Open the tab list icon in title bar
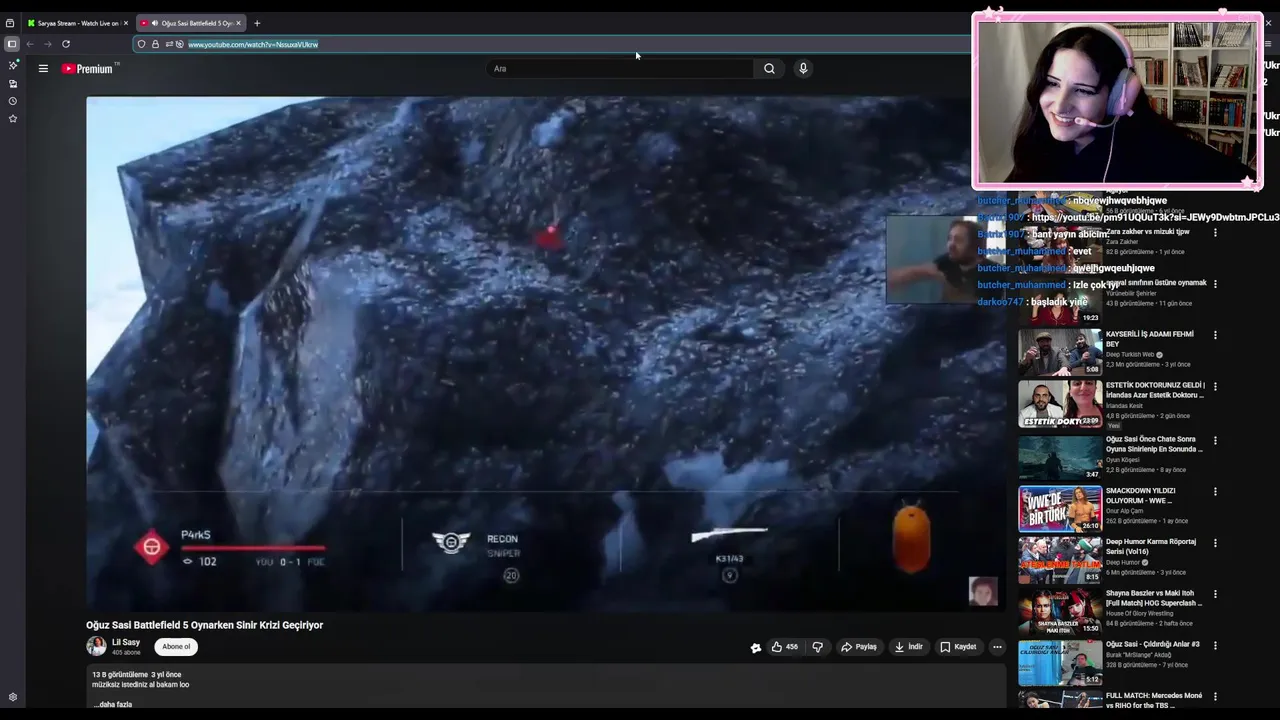Viewport: 1280px width, 720px height. (x=10, y=23)
